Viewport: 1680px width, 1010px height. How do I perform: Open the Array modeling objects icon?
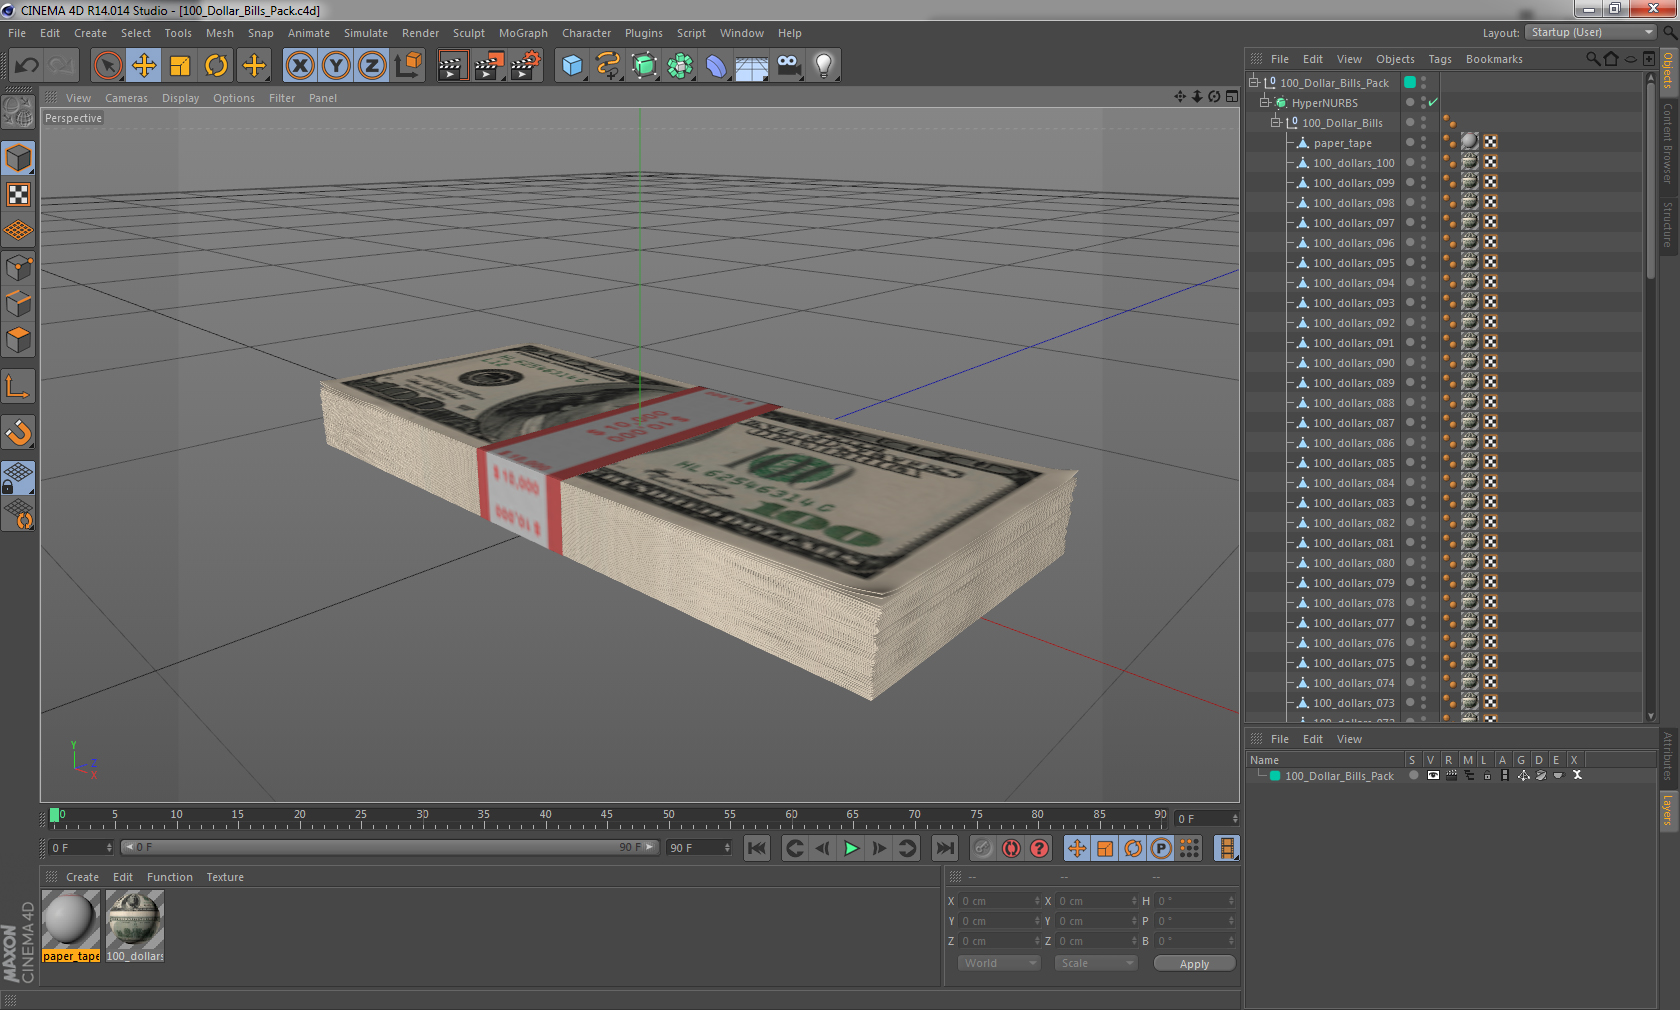pos(680,66)
